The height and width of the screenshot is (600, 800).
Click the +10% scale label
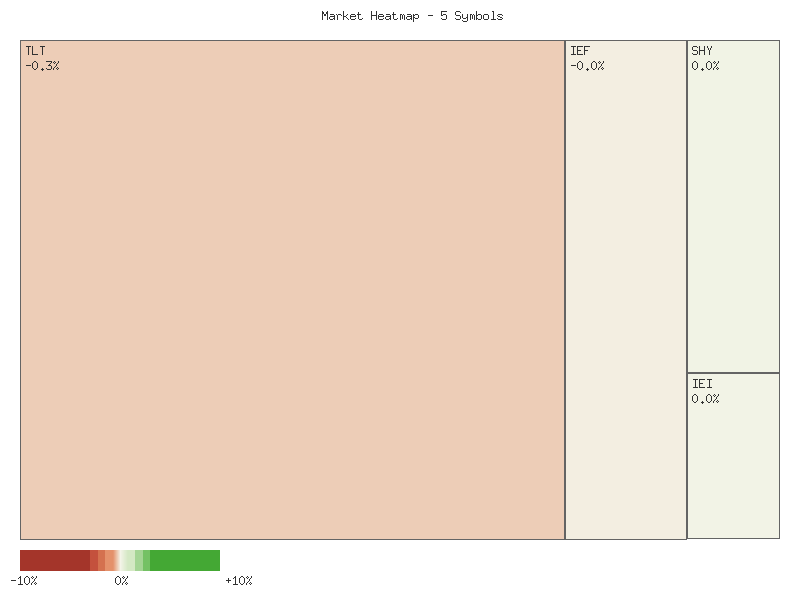pyautogui.click(x=237, y=580)
